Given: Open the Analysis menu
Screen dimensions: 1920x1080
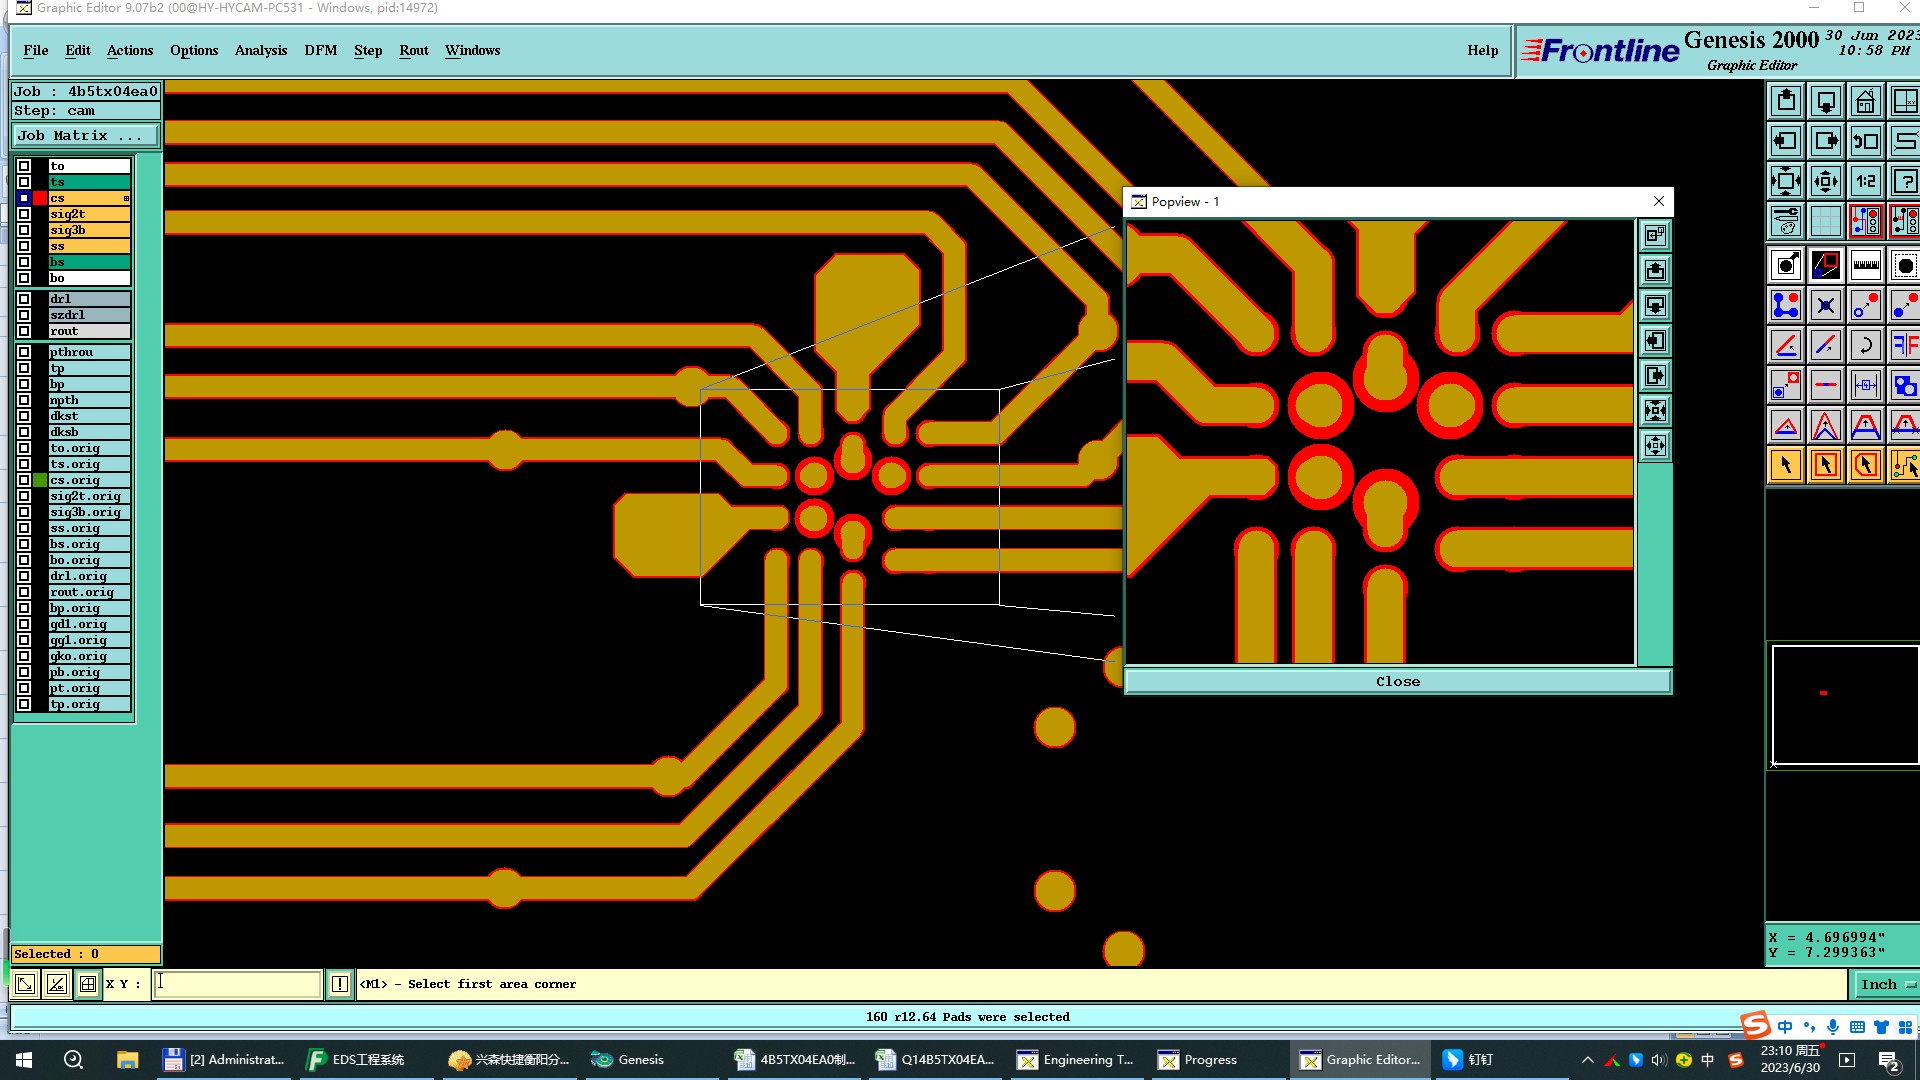Looking at the screenshot, I should click(x=260, y=50).
